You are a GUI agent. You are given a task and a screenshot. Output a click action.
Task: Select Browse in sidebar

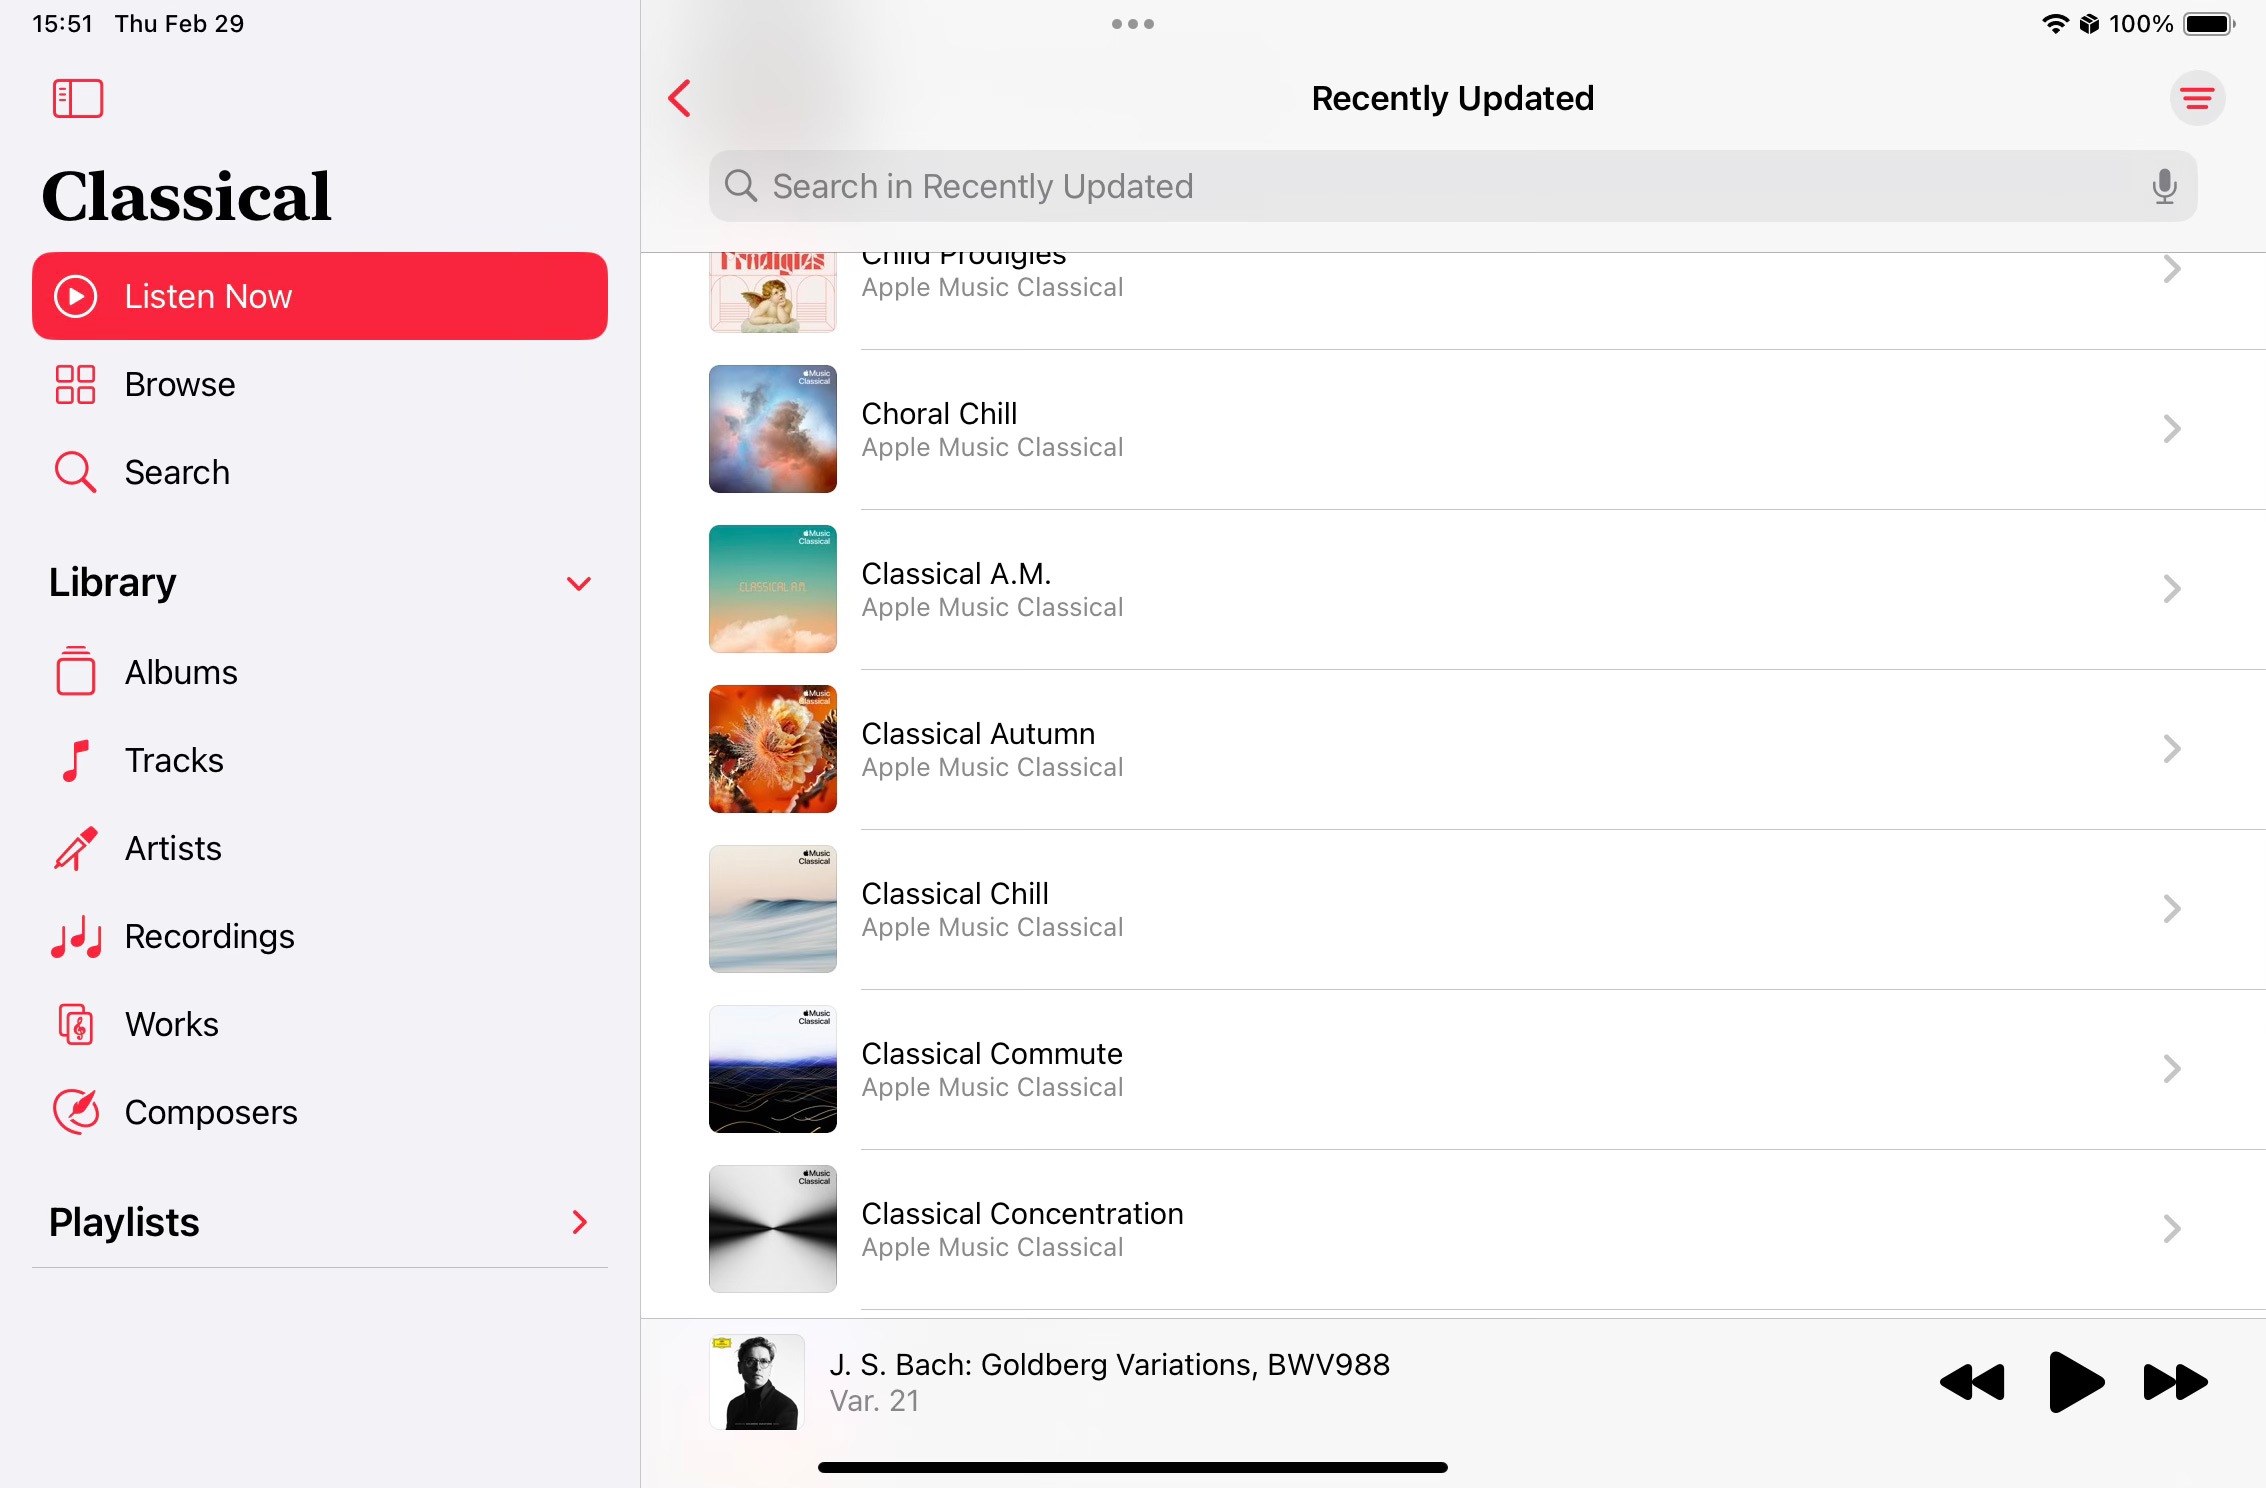tap(320, 384)
